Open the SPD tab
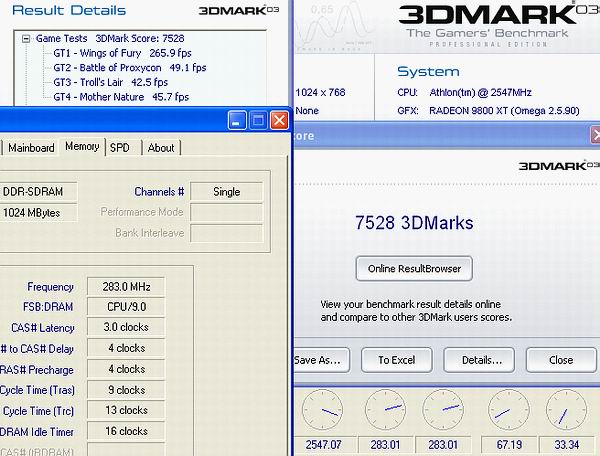Image resolution: width=600 pixels, height=456 pixels. tap(119, 148)
